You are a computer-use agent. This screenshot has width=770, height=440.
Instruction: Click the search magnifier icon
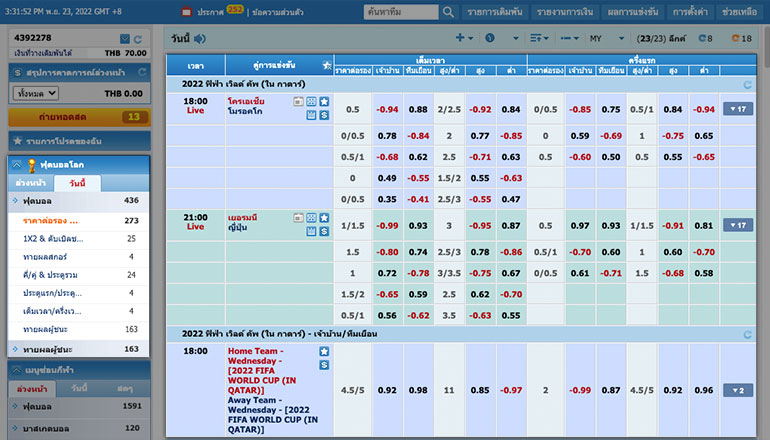click(x=448, y=12)
